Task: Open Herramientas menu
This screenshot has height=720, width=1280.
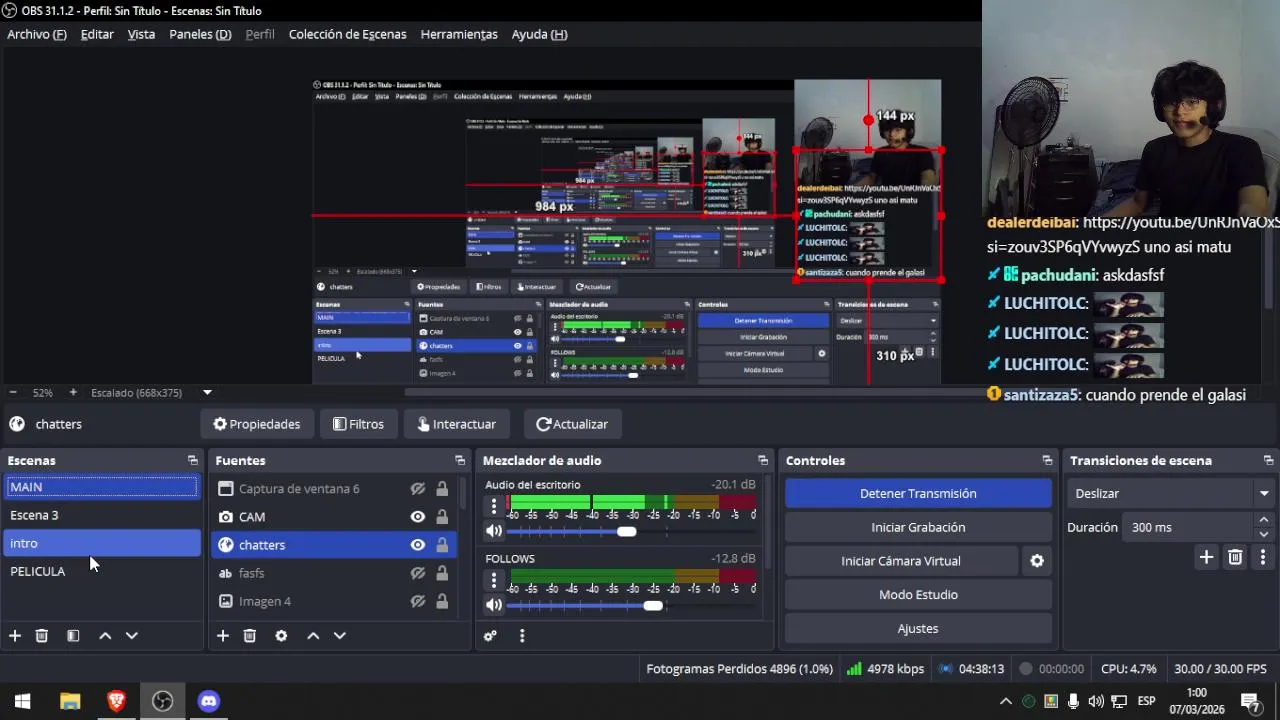Action: pos(459,34)
